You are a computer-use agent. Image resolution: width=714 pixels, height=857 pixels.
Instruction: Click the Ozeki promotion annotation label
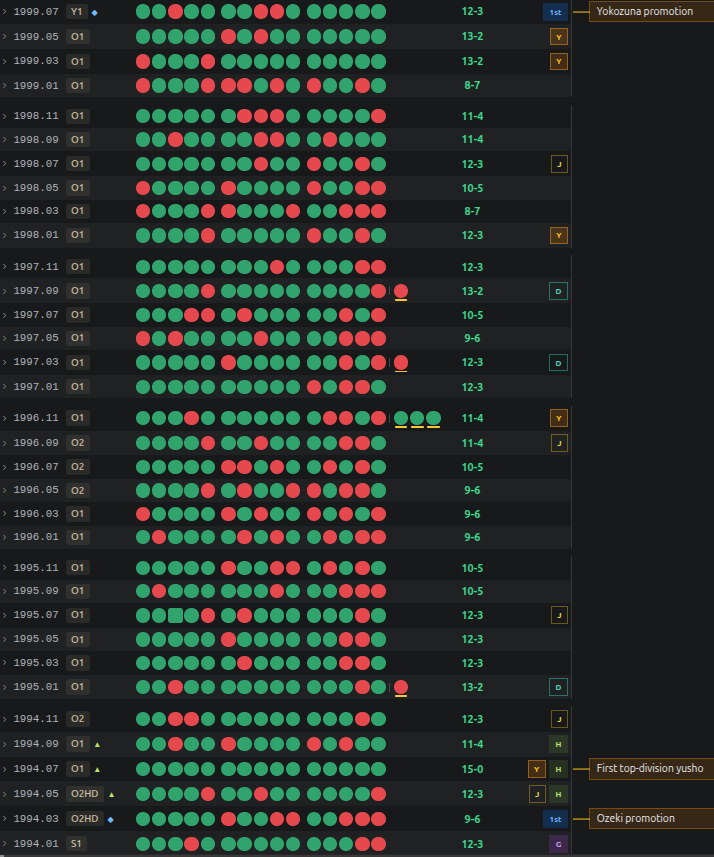pyautogui.click(x=635, y=818)
